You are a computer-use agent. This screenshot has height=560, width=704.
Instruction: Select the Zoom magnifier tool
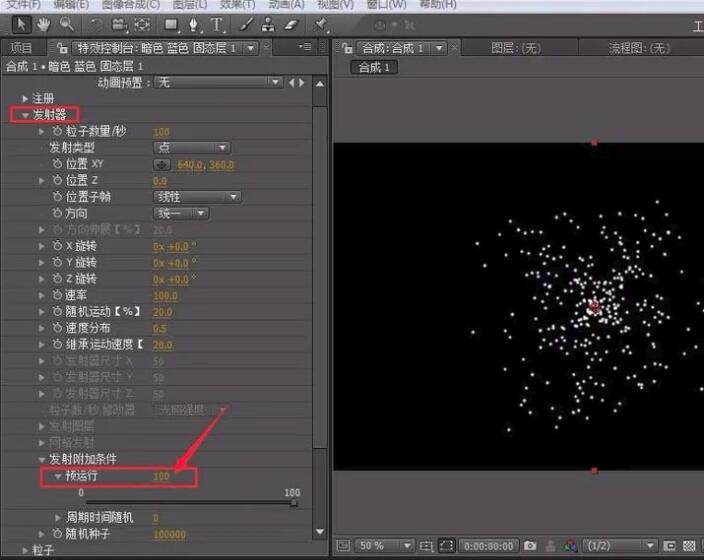click(67, 23)
